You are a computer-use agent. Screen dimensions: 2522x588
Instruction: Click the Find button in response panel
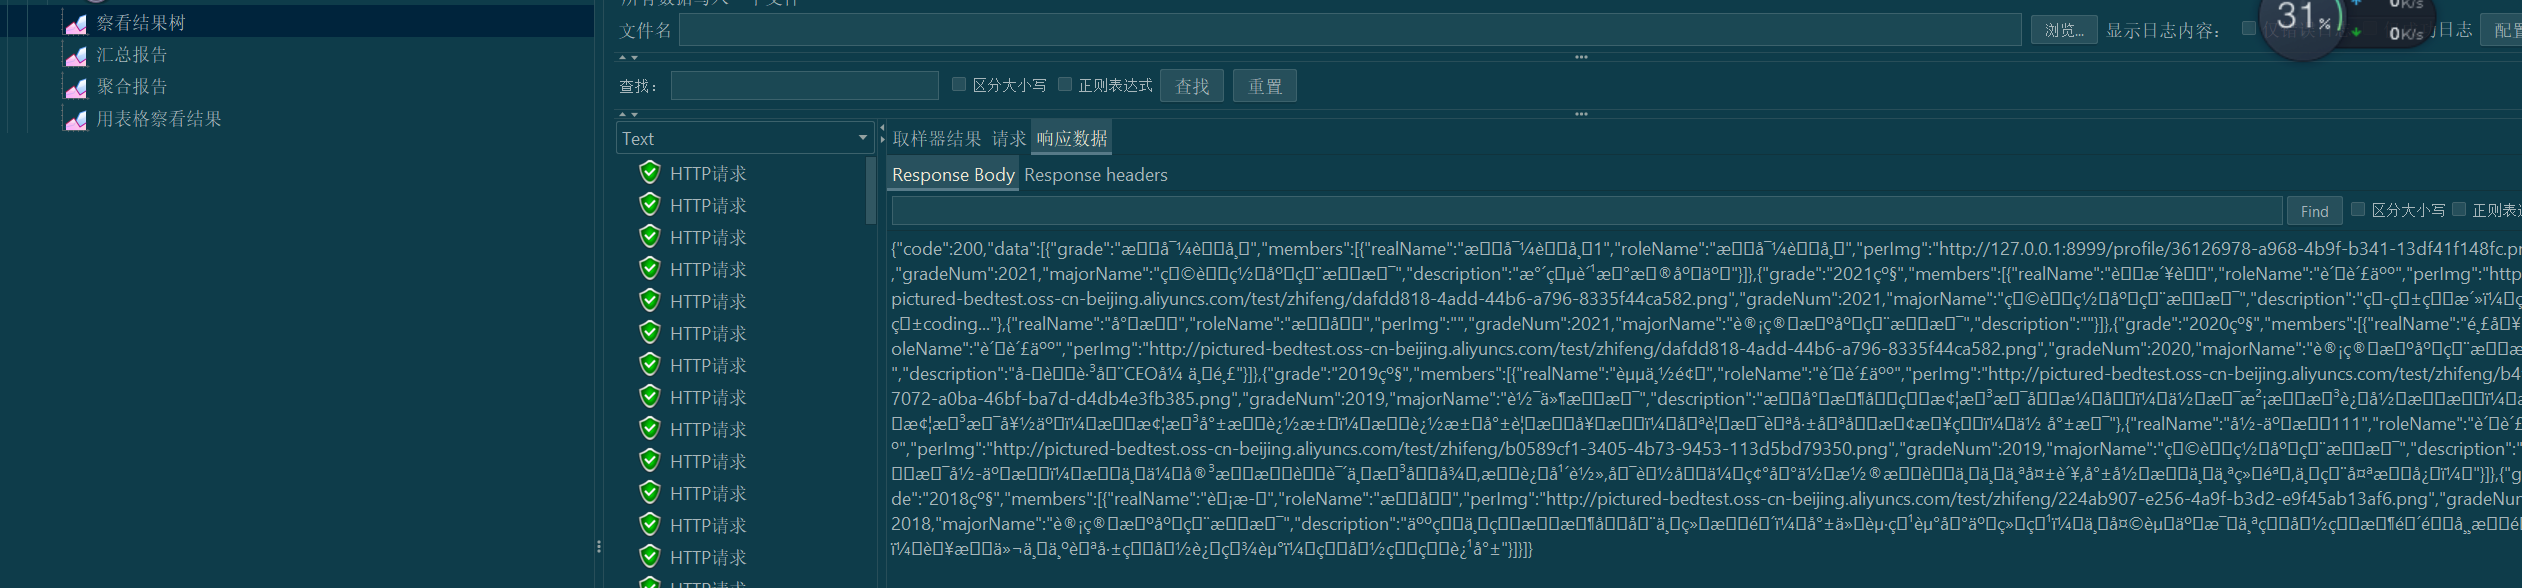[x=2315, y=211]
